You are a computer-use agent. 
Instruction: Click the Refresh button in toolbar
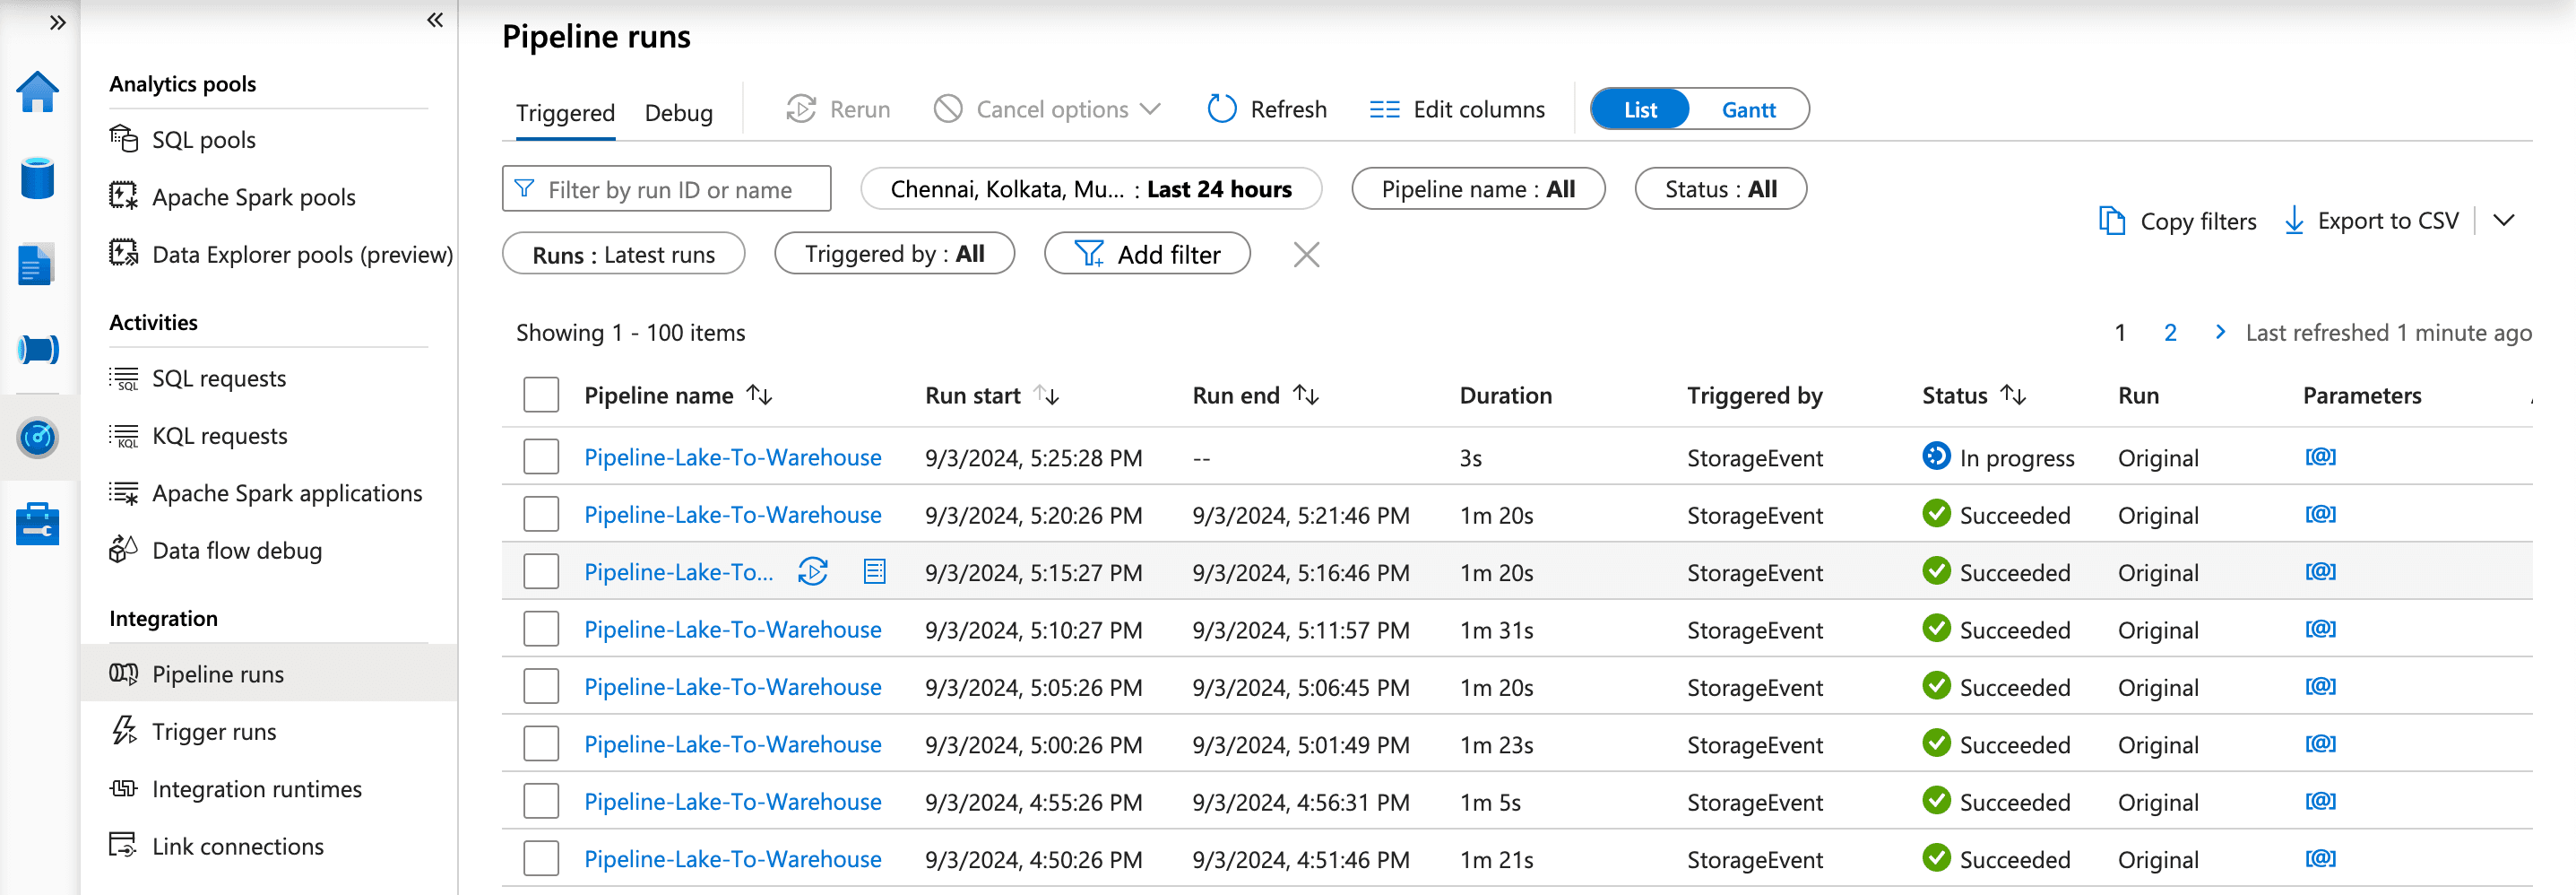[x=1267, y=109]
